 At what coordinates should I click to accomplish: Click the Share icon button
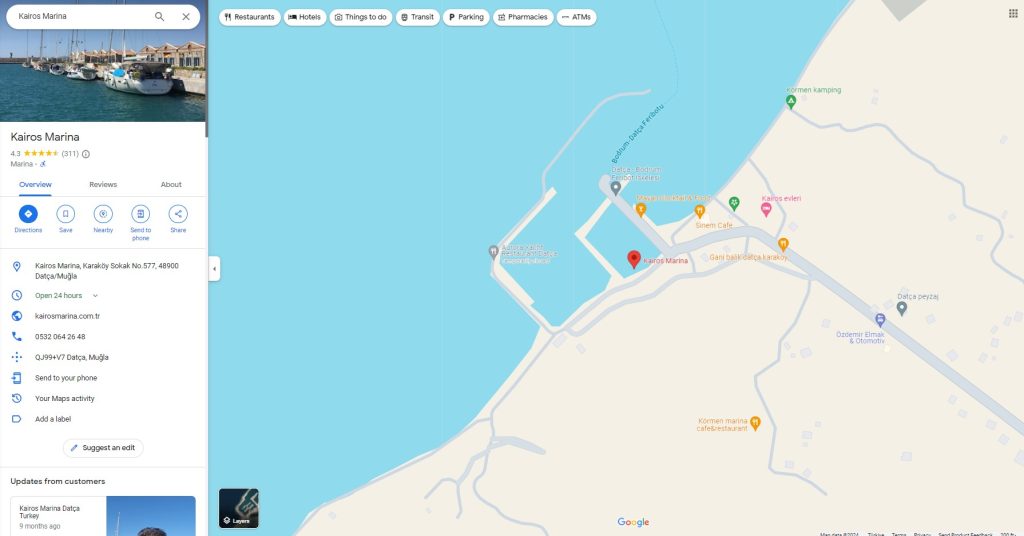[178, 213]
